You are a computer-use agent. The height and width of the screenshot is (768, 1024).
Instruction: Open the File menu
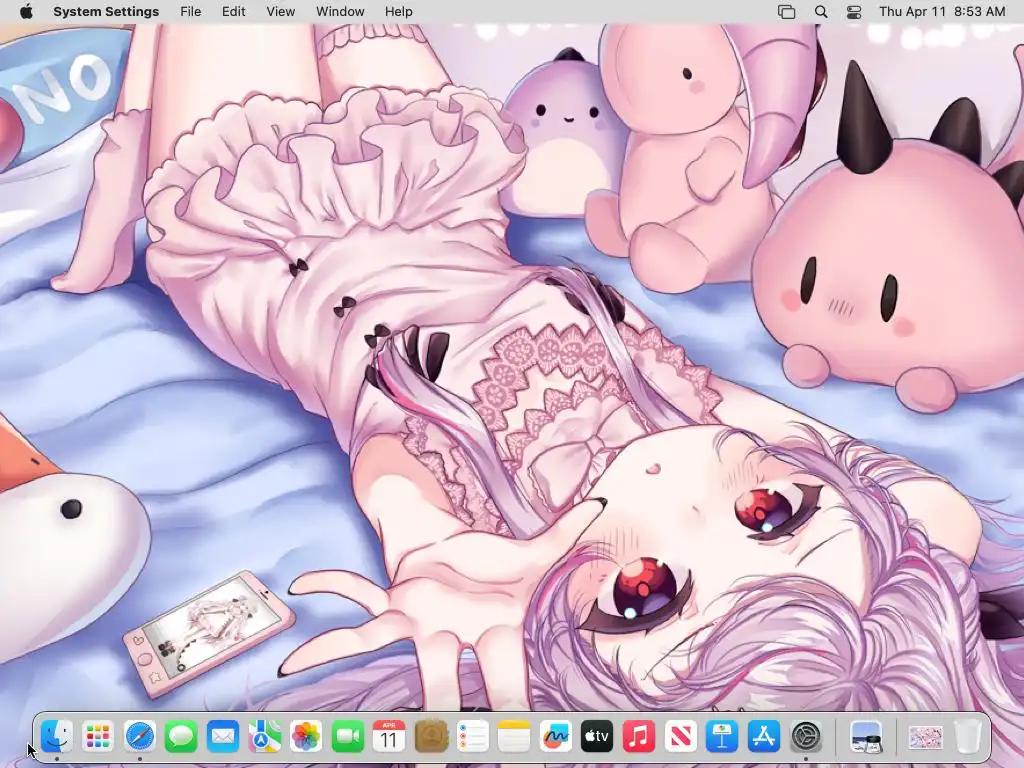point(191,12)
